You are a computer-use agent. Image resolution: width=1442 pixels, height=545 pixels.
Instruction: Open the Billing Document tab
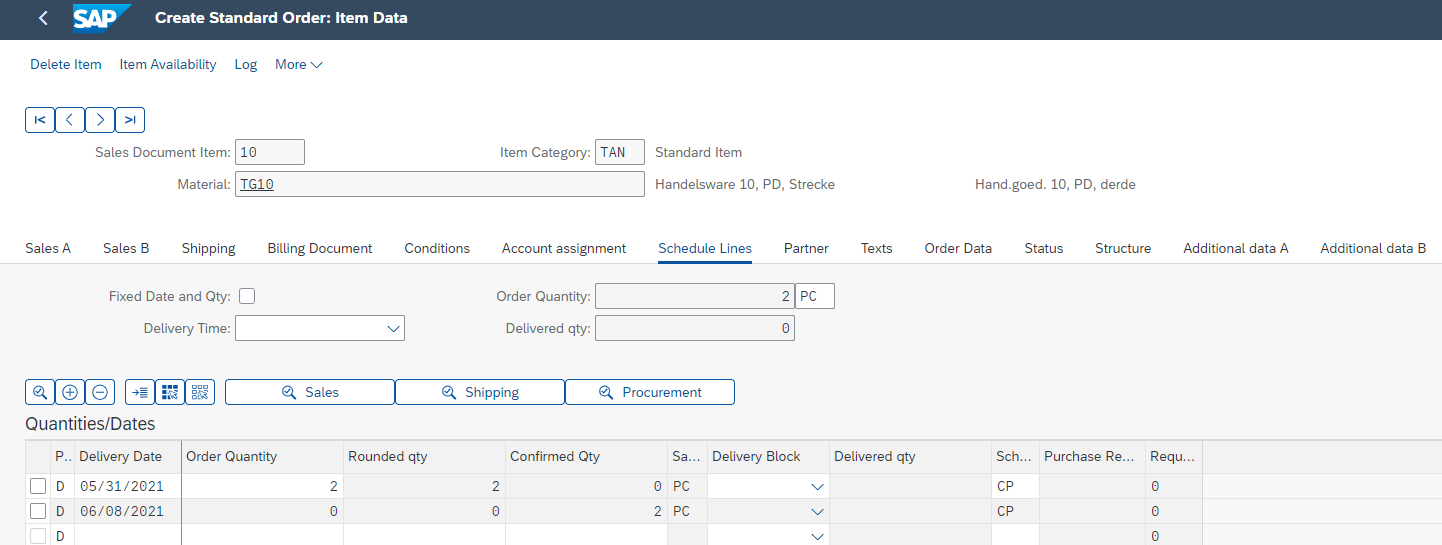(320, 248)
